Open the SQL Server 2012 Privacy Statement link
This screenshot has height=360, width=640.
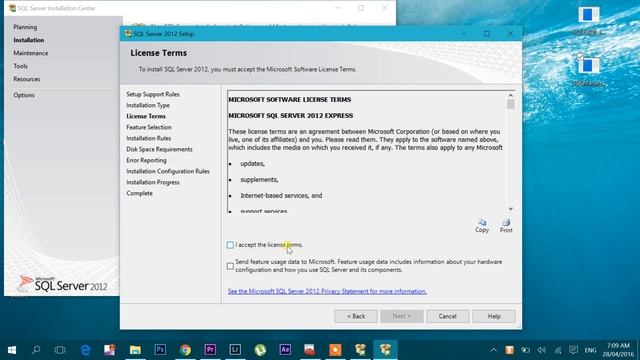click(327, 291)
